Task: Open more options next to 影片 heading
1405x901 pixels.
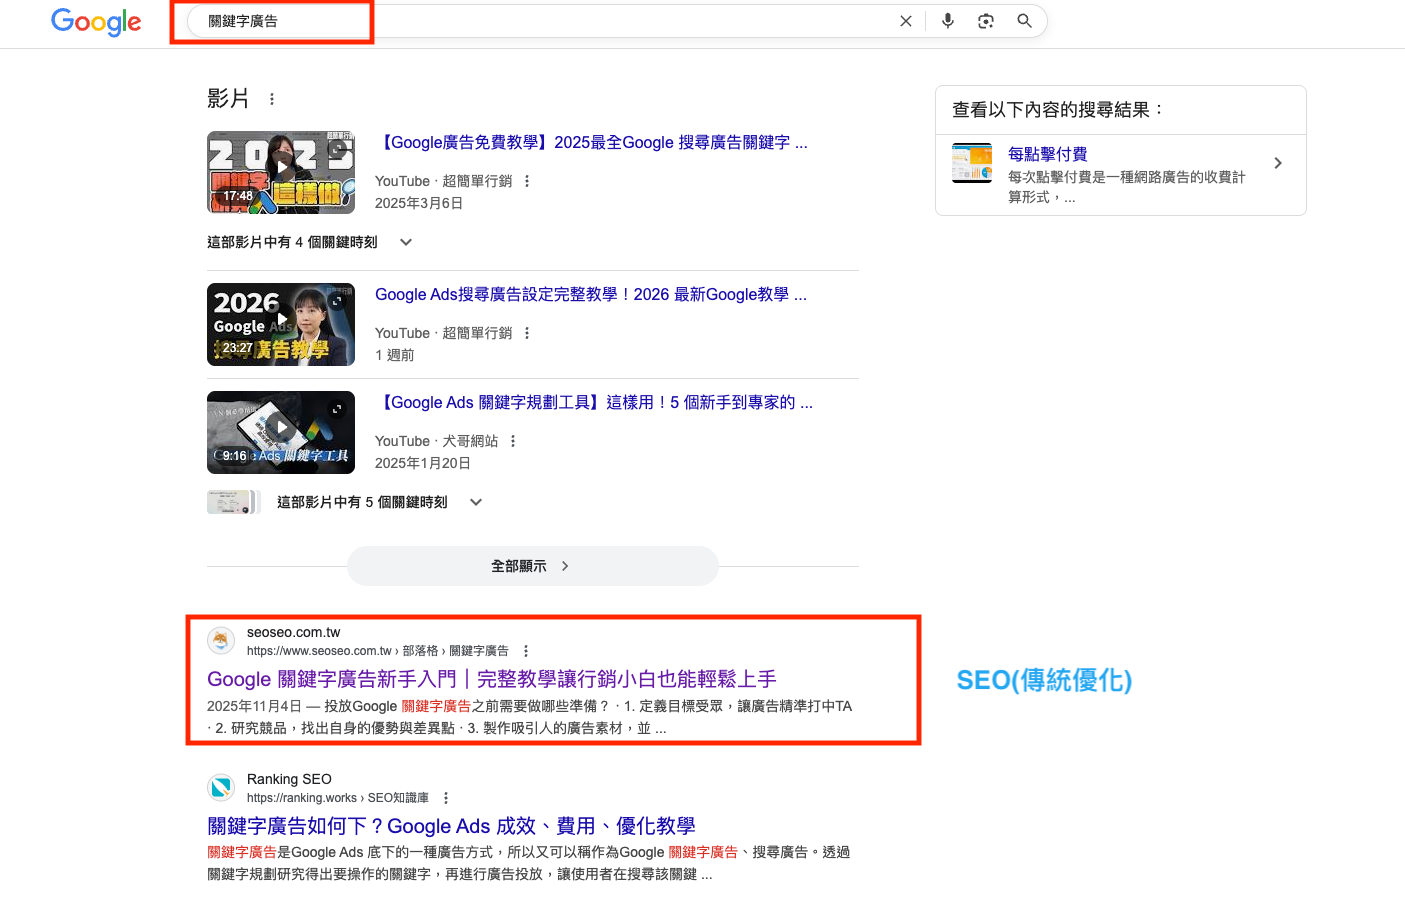Action: coord(272,99)
